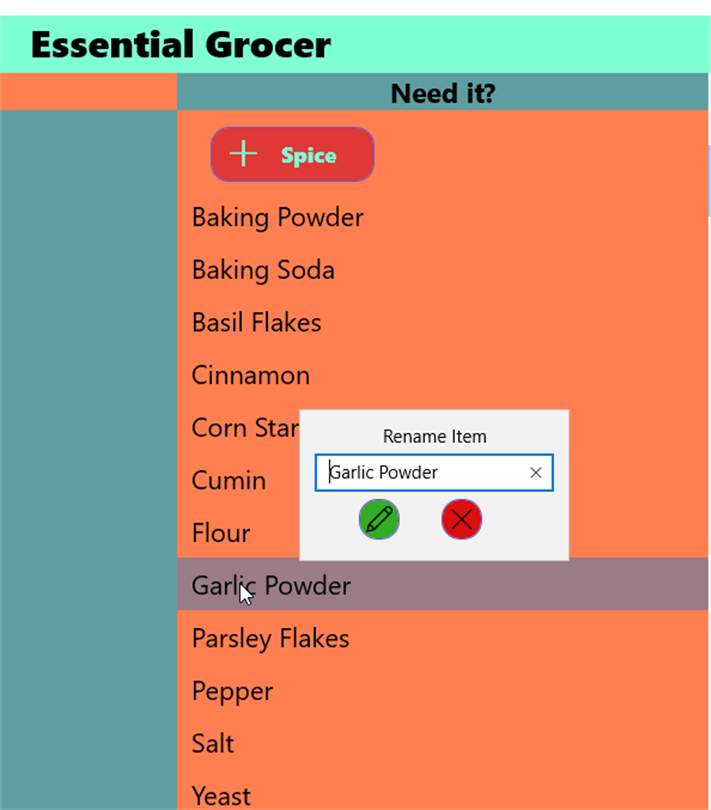Screen dimensions: 711x810
Task: Select Yeast at the list bottom
Action: pyautogui.click(x=221, y=795)
